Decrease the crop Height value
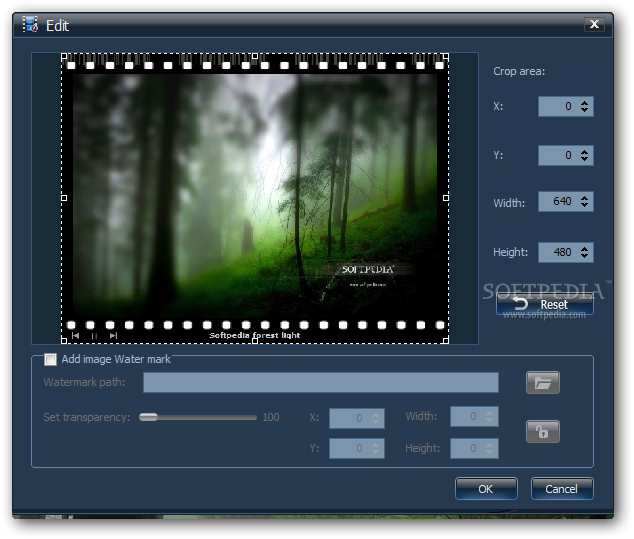Viewport: 634px width, 539px height. tap(584, 256)
